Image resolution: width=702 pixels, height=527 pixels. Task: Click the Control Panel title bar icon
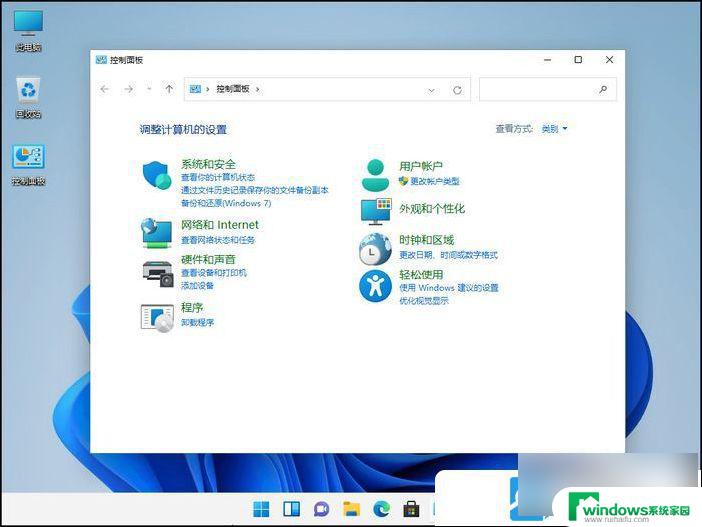101,60
